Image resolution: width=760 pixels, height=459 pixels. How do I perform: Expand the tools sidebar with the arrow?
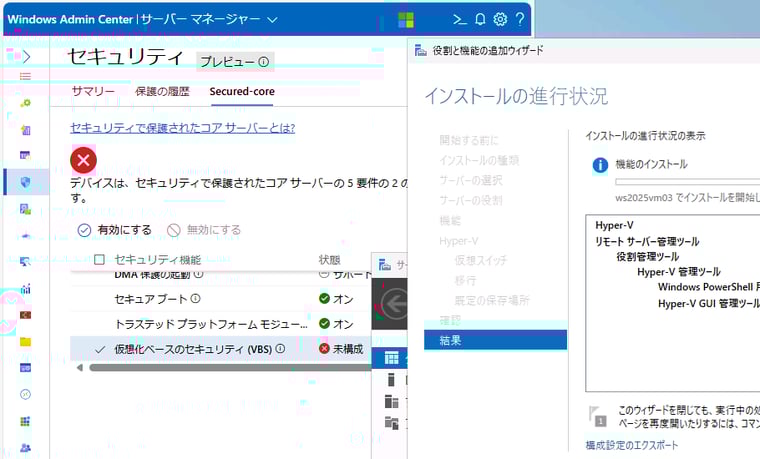click(x=26, y=57)
